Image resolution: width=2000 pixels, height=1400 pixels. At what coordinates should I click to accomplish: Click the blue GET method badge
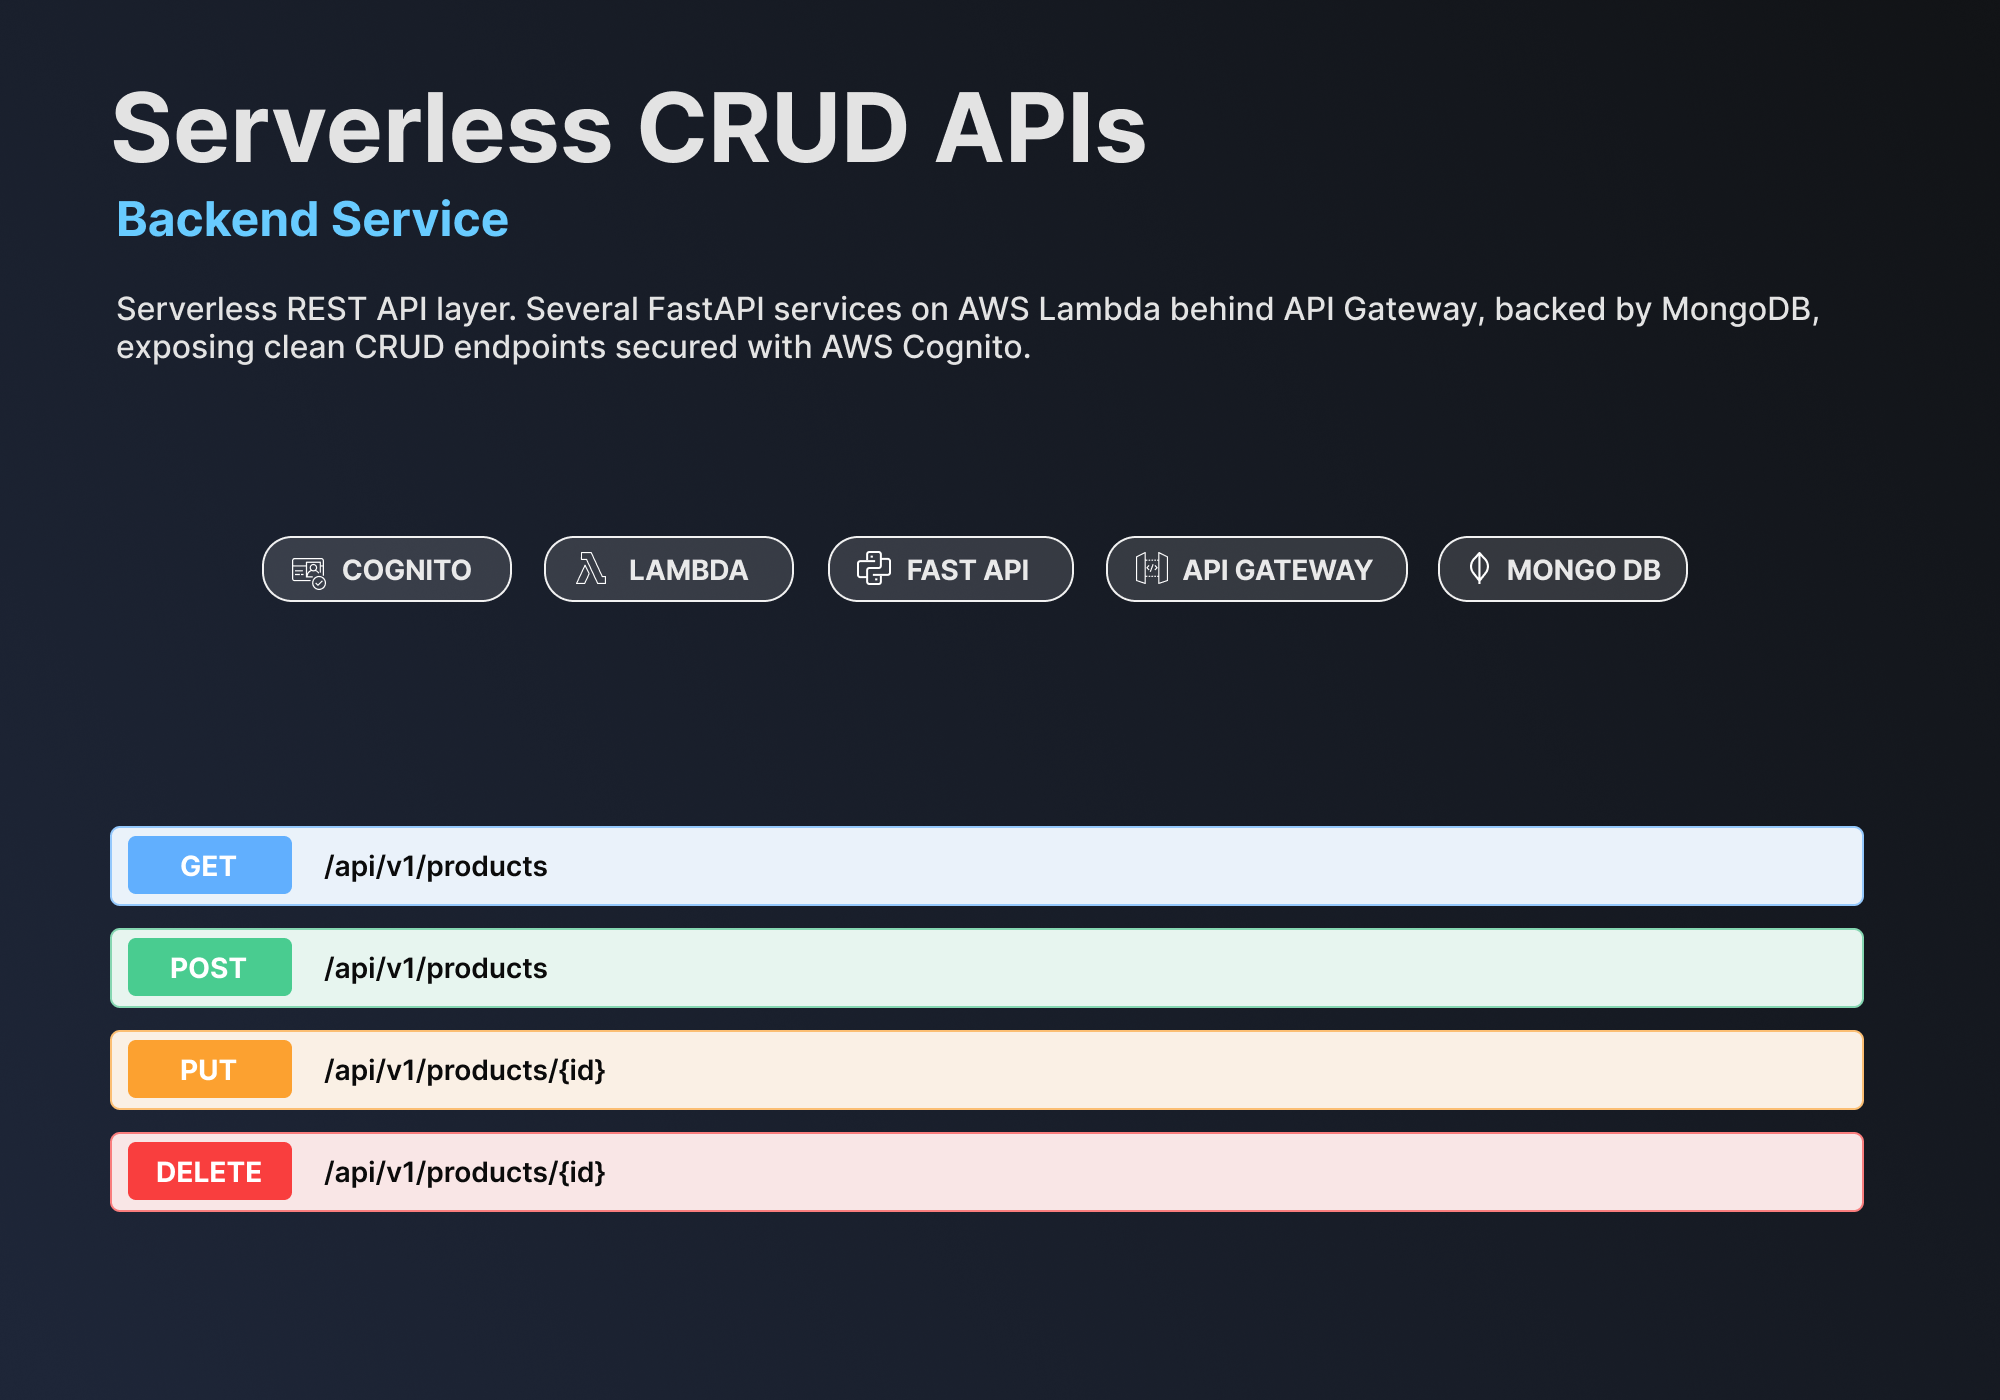tap(209, 865)
